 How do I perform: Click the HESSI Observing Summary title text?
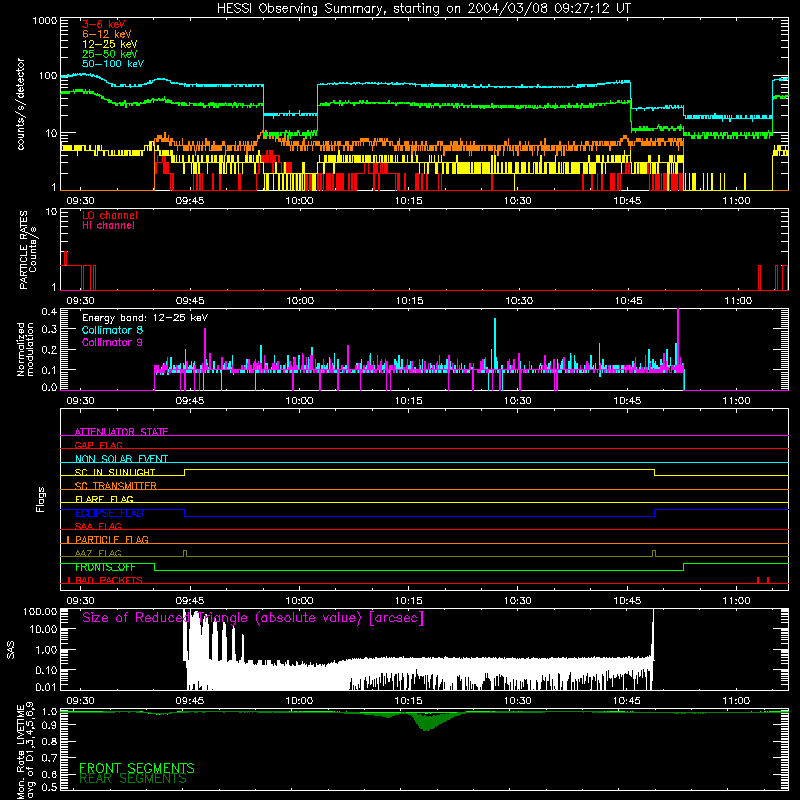[423, 9]
